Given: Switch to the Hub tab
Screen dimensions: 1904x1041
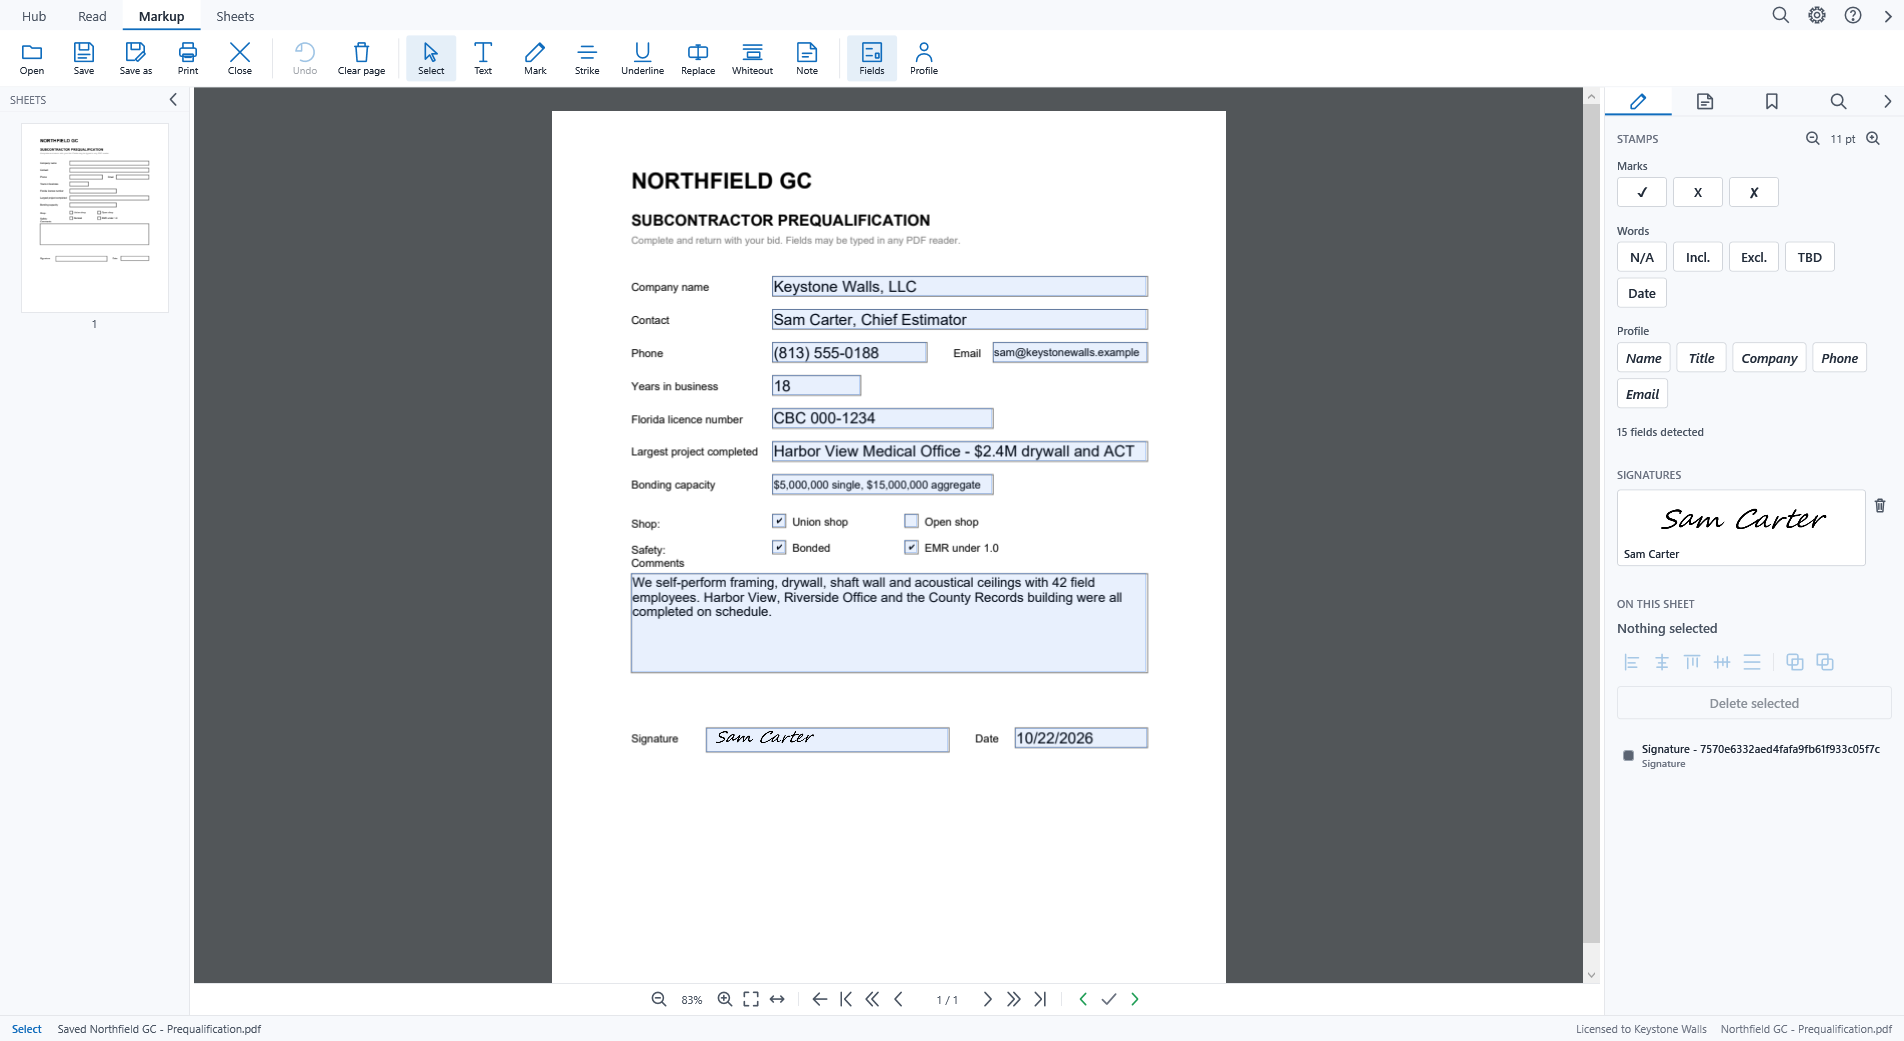Looking at the screenshot, I should tap(34, 16).
